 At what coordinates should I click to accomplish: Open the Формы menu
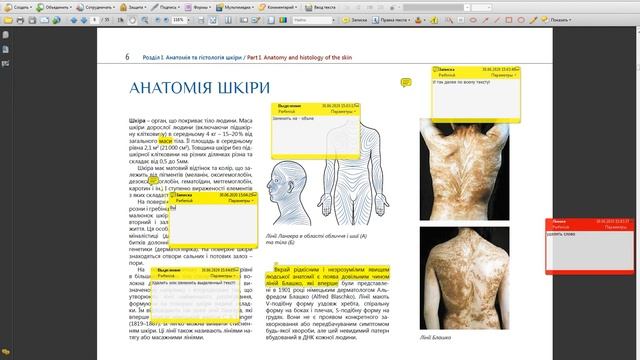point(198,7)
